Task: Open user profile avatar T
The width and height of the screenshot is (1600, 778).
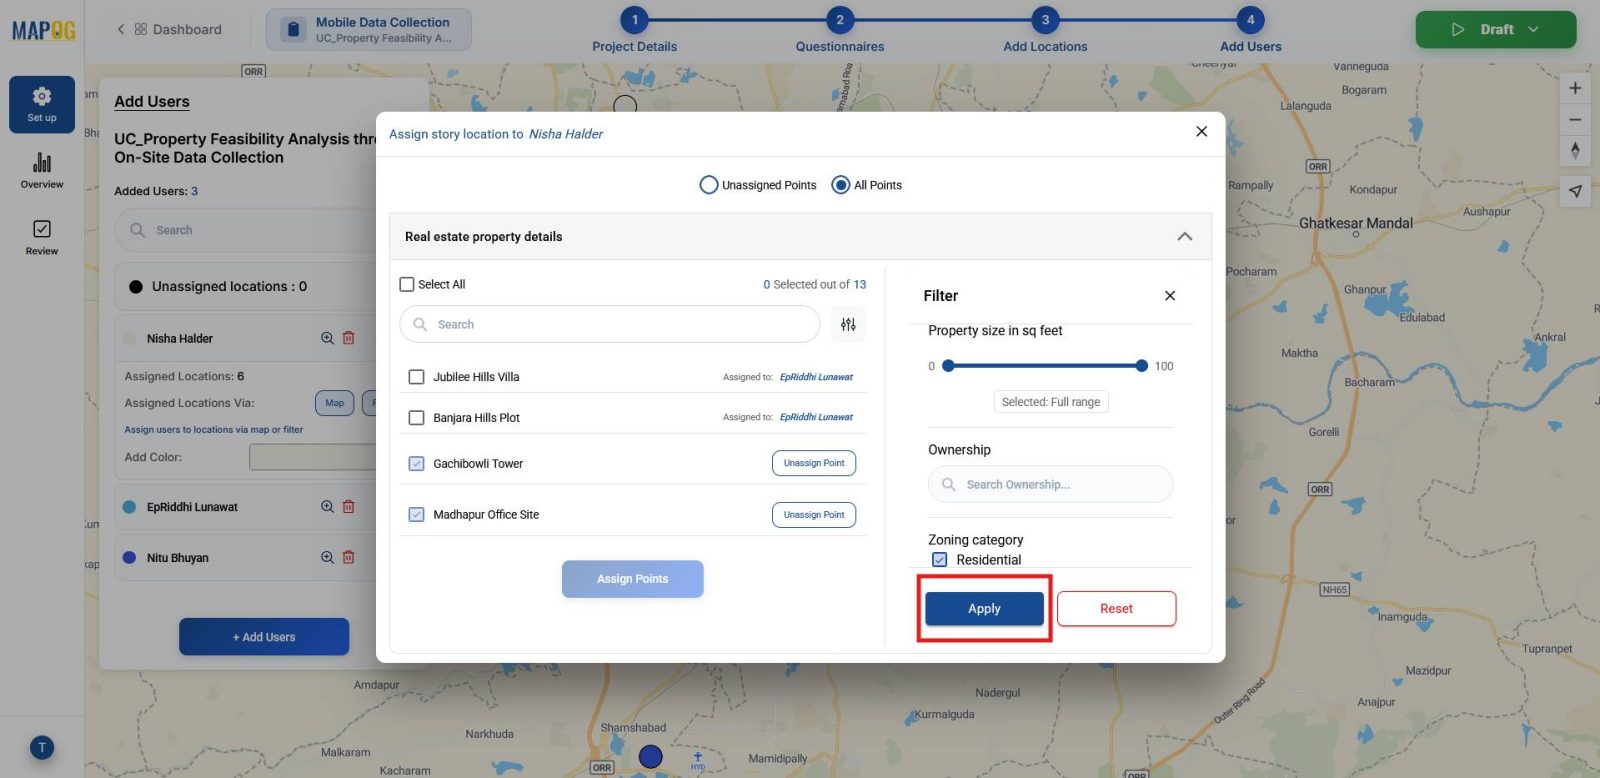Action: point(42,748)
